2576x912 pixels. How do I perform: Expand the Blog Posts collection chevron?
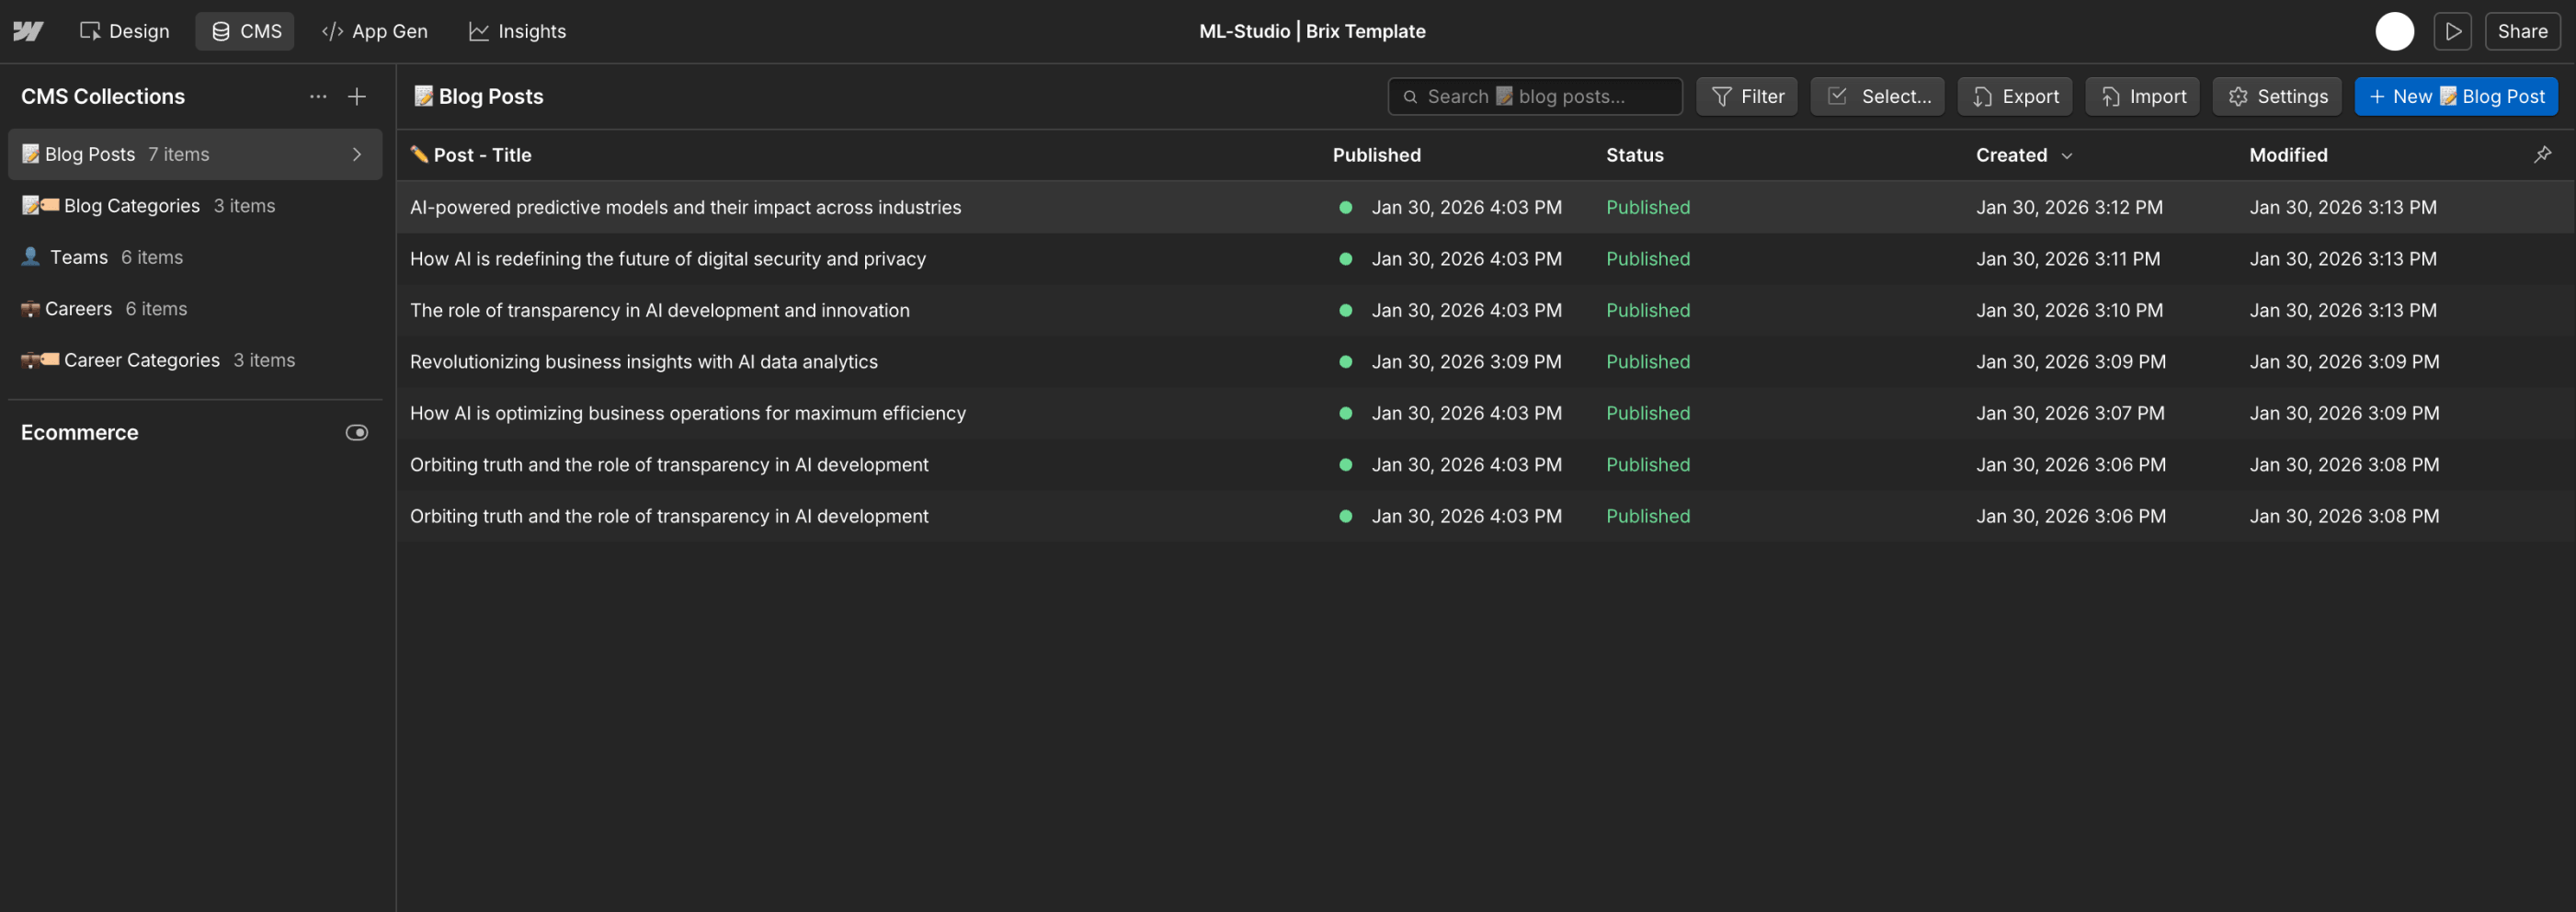(356, 154)
